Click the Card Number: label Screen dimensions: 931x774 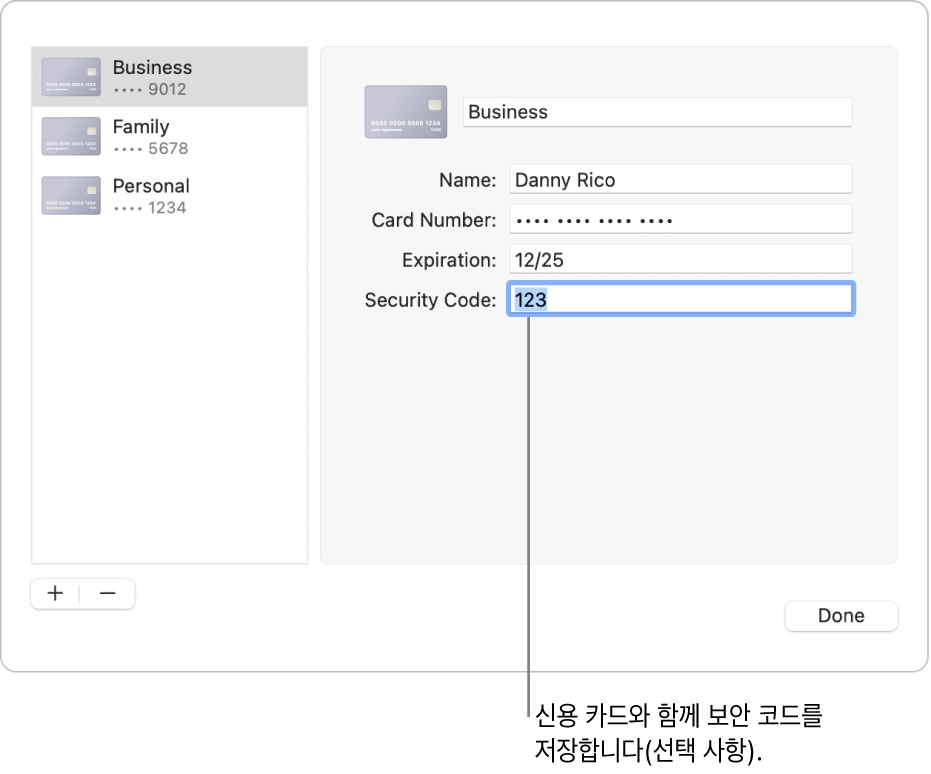[x=433, y=220]
